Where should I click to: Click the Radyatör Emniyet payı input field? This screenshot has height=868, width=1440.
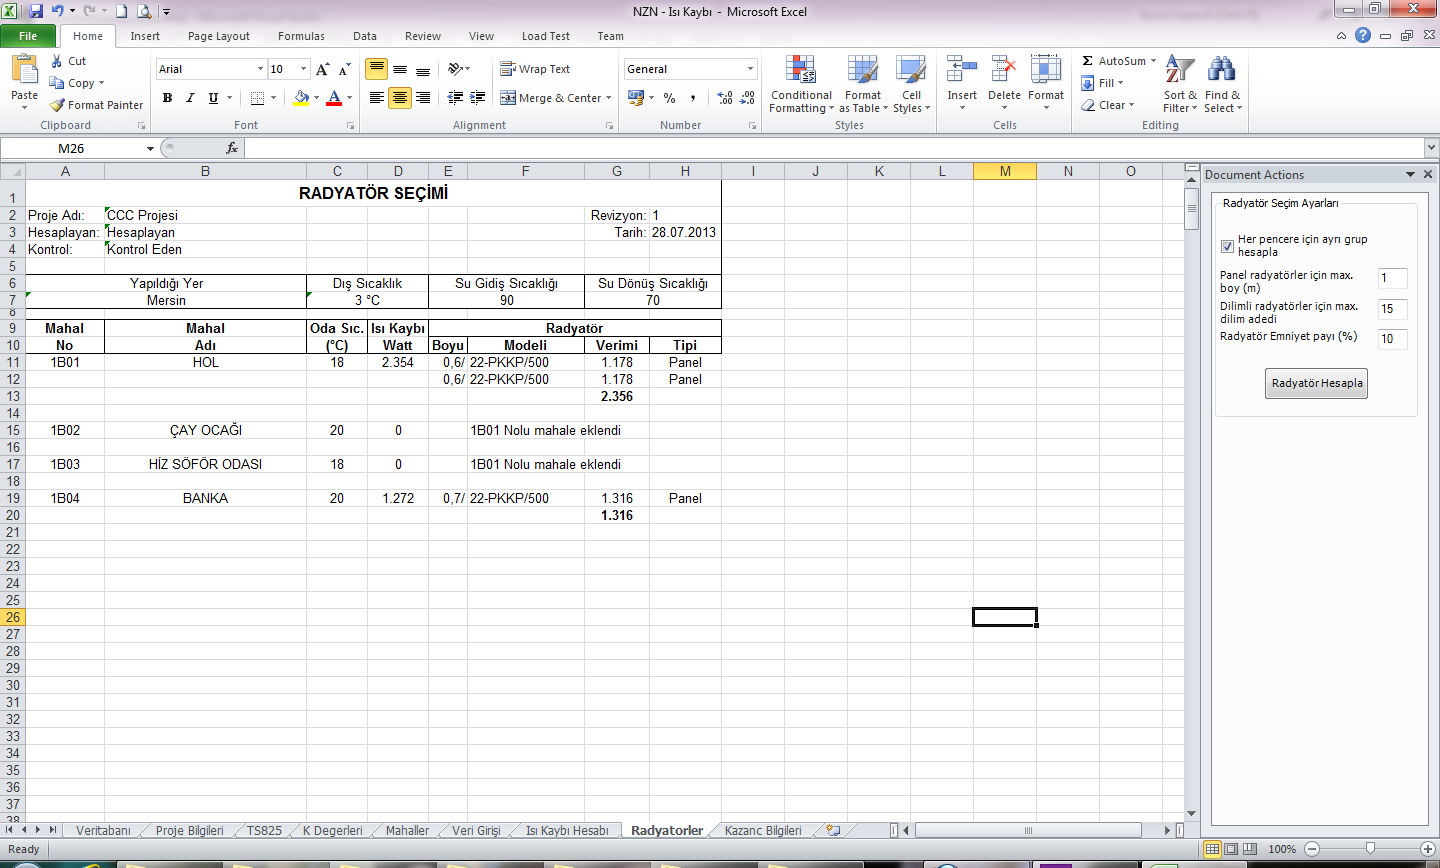pyautogui.click(x=1392, y=339)
